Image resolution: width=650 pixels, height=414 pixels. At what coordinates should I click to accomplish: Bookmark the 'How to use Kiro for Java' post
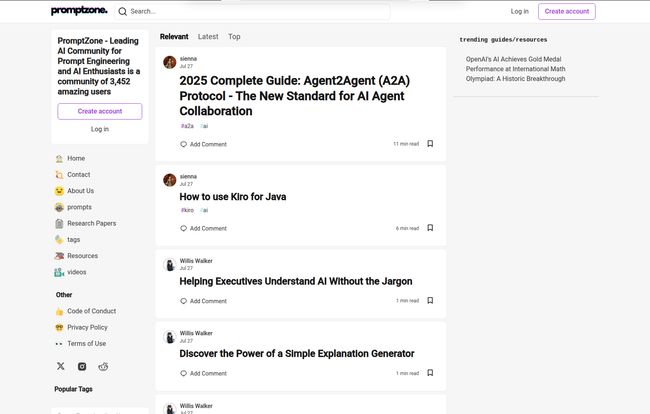pos(430,228)
